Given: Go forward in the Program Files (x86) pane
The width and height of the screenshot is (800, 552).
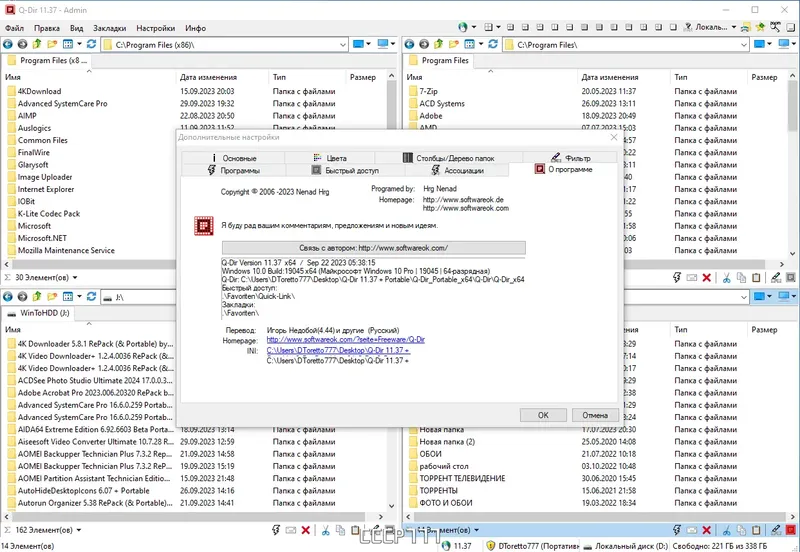Looking at the screenshot, I should pyautogui.click(x=22, y=44).
